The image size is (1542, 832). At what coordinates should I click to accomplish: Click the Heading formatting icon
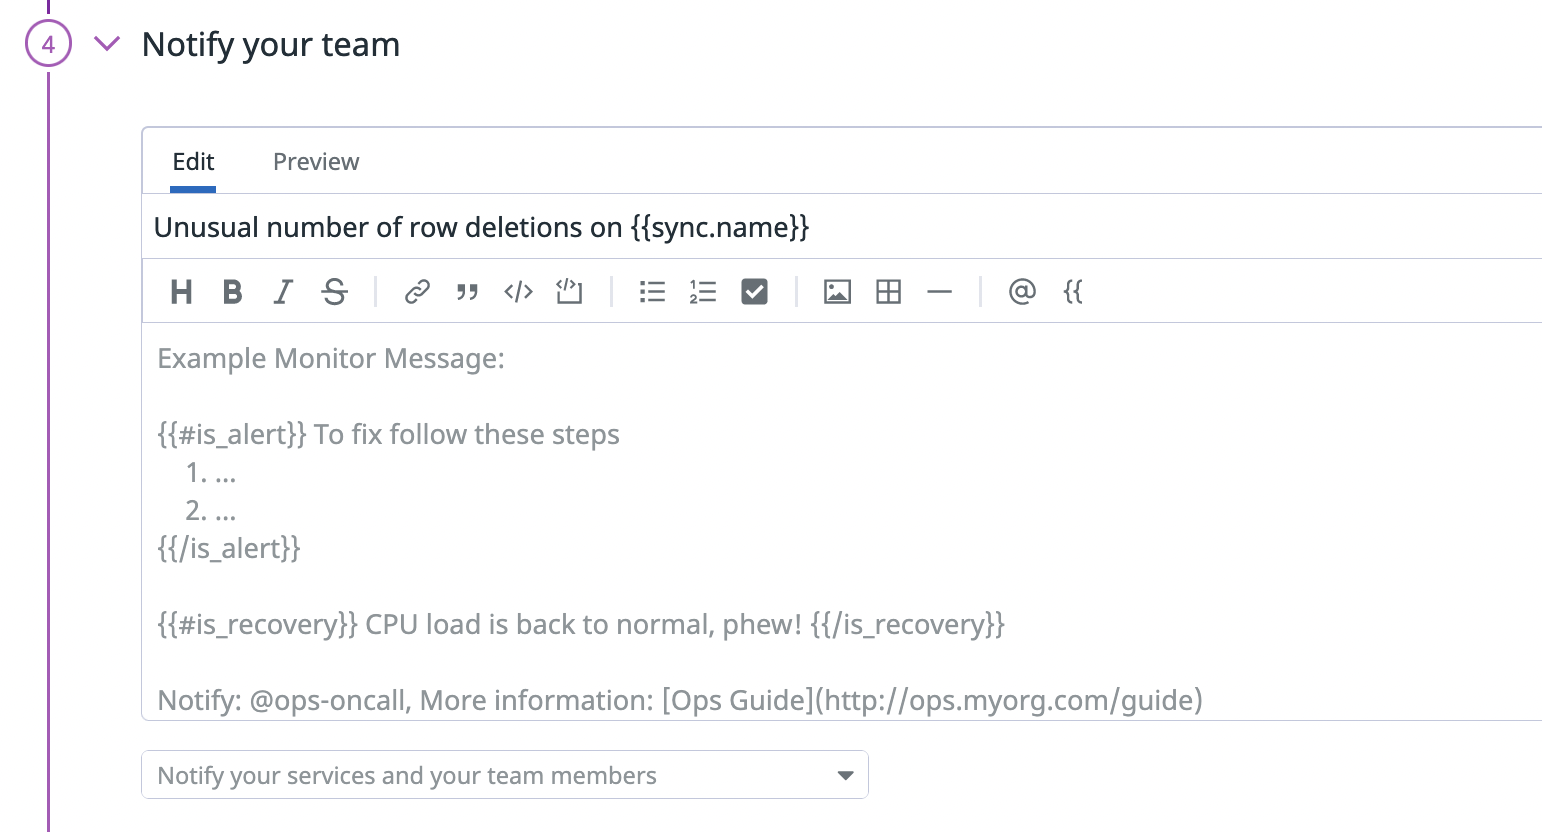pyautogui.click(x=181, y=292)
